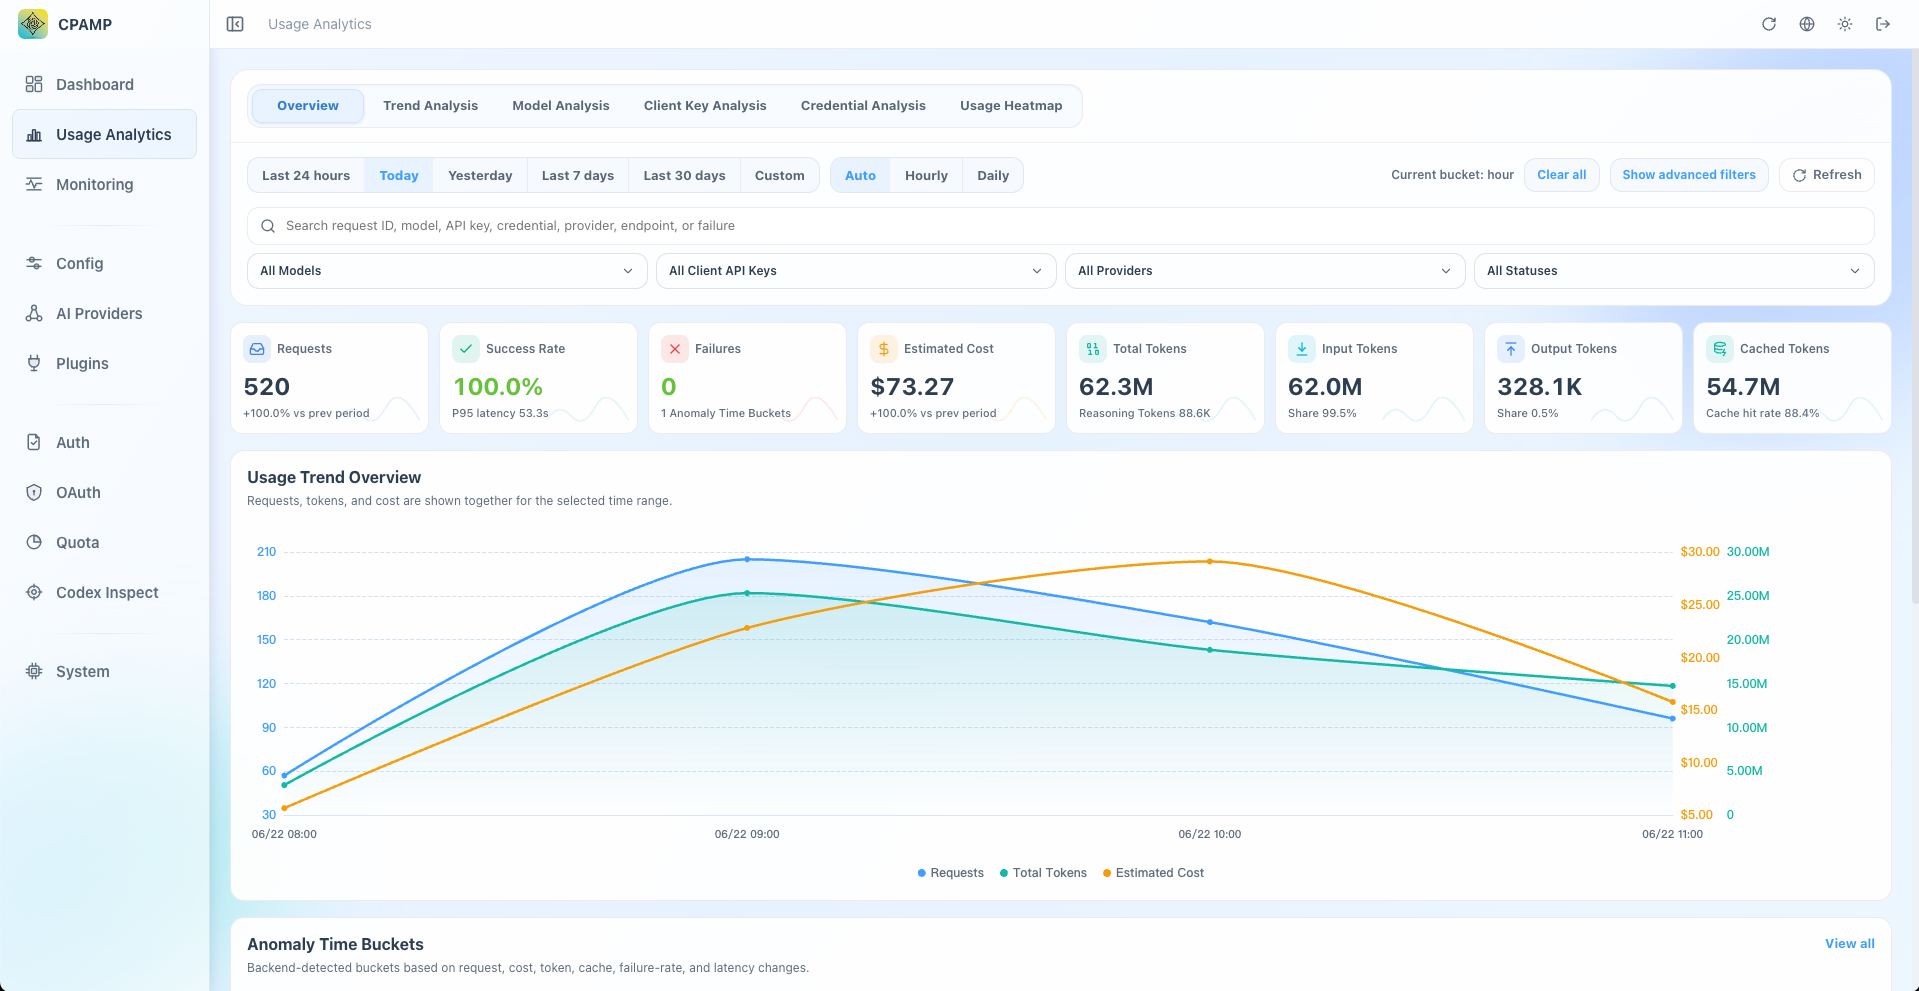Click the logout icon
The image size is (1919, 991).
[x=1883, y=24]
